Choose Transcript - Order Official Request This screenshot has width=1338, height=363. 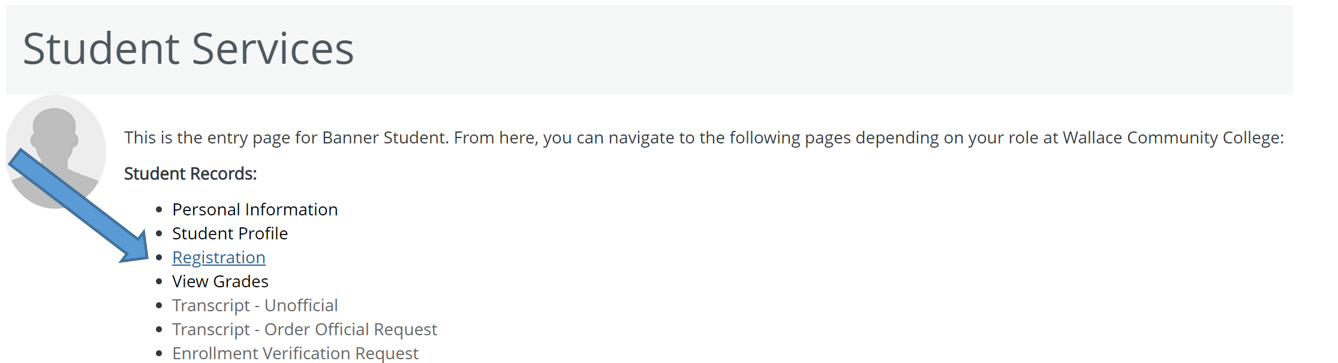305,329
